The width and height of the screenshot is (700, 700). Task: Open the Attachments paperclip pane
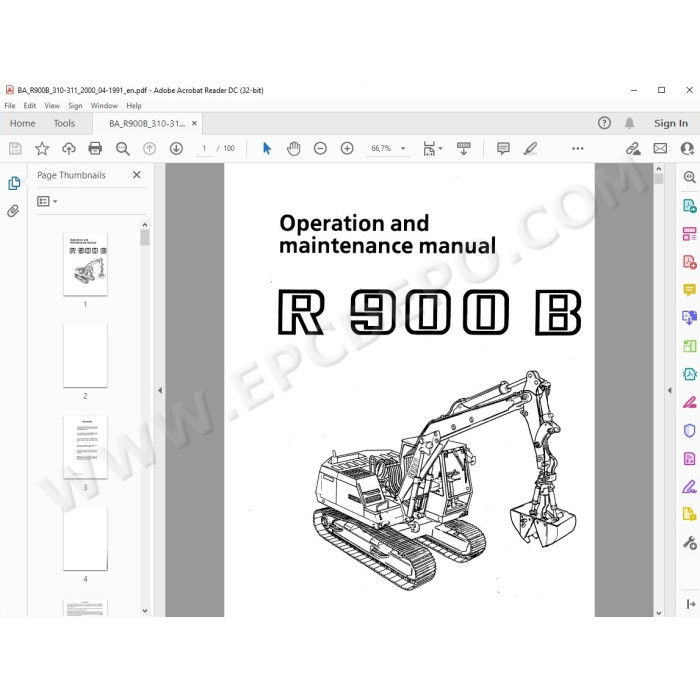[13, 211]
